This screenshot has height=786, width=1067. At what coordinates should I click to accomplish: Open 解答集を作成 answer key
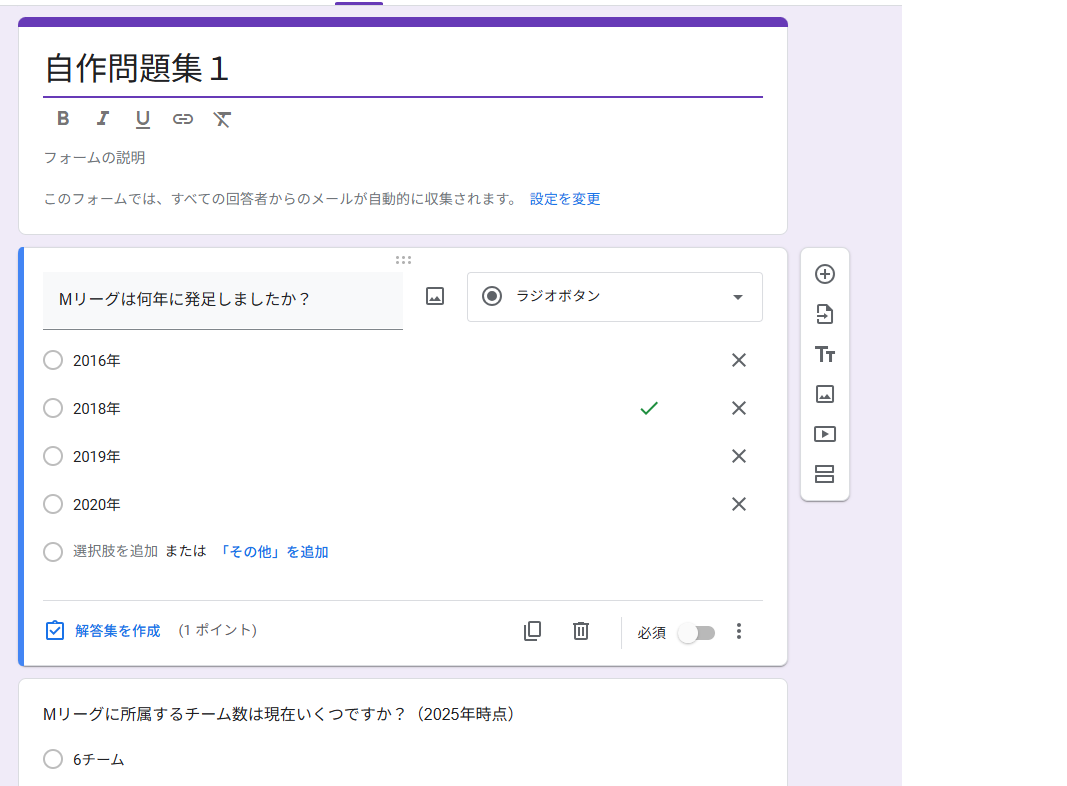click(118, 631)
